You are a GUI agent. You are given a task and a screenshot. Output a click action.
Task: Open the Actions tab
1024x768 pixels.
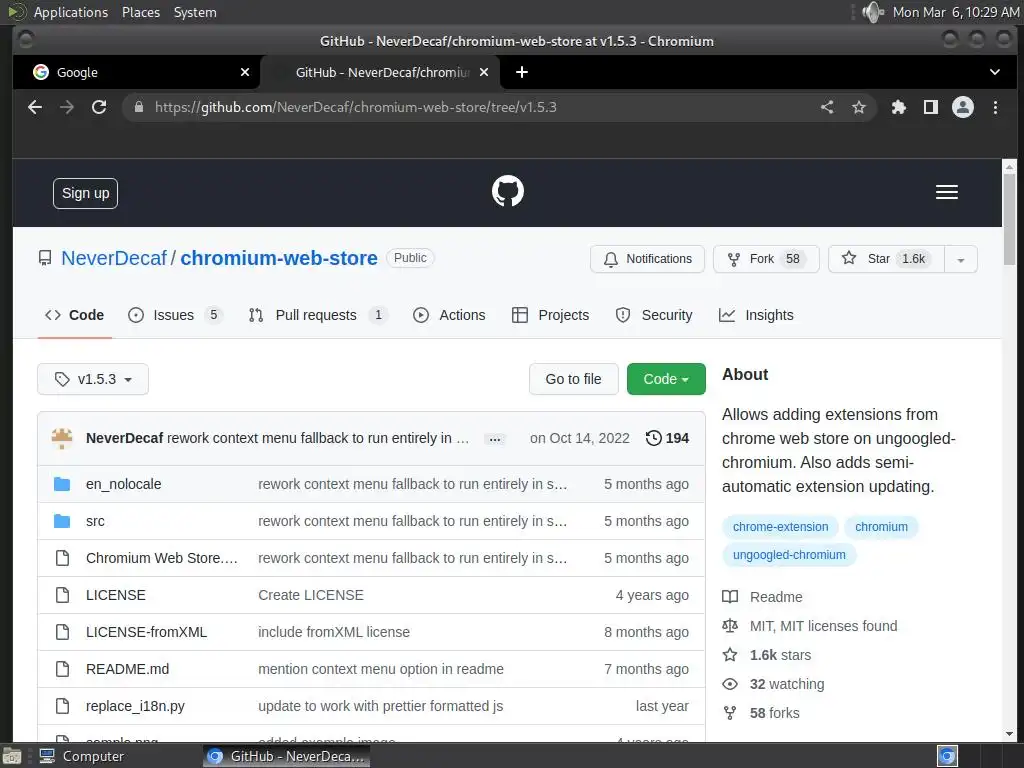[449, 315]
